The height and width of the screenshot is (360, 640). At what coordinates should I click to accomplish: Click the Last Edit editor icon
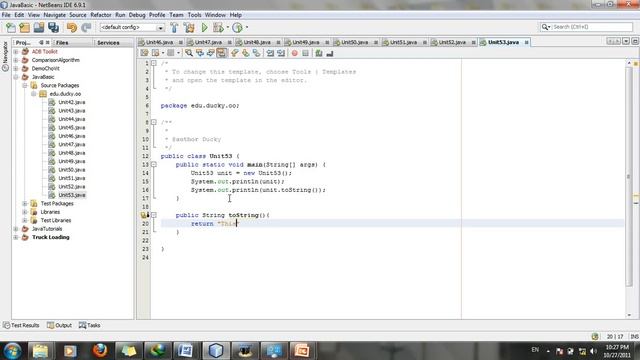pos(144,53)
